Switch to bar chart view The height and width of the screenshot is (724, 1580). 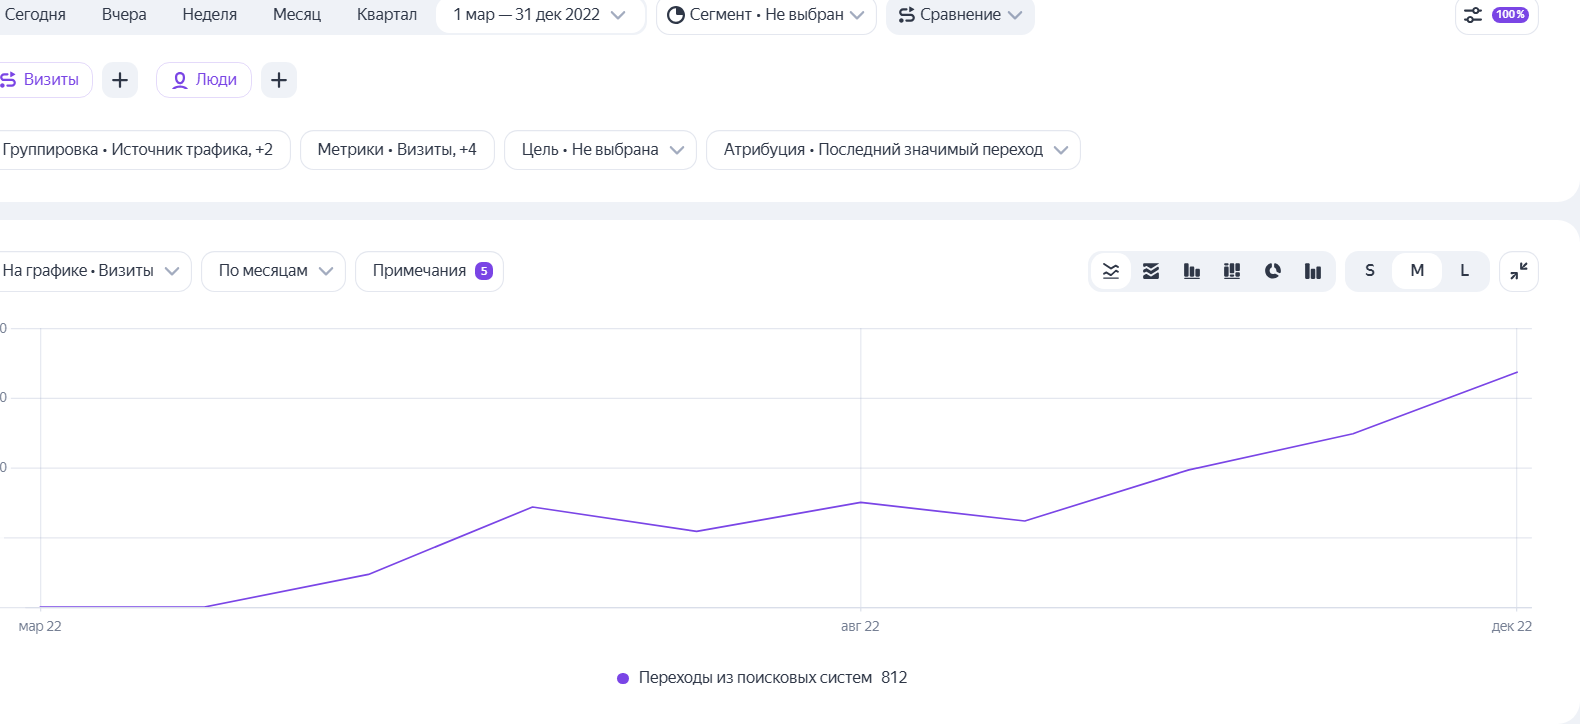tap(1192, 271)
